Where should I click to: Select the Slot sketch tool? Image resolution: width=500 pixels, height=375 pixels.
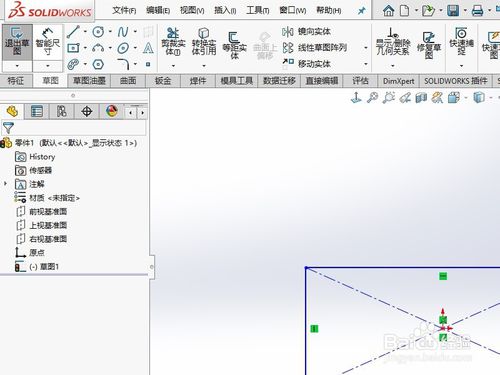point(73,64)
